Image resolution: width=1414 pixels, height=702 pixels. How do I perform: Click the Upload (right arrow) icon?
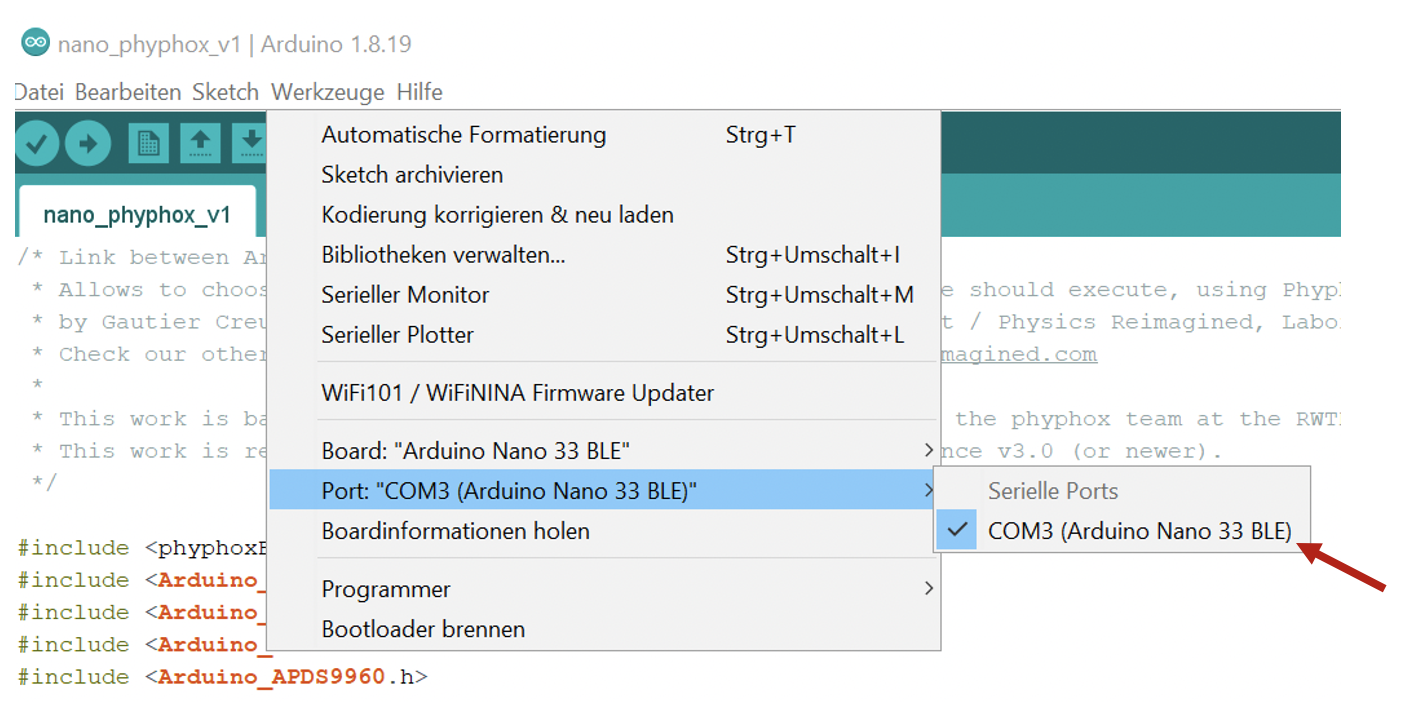[88, 143]
